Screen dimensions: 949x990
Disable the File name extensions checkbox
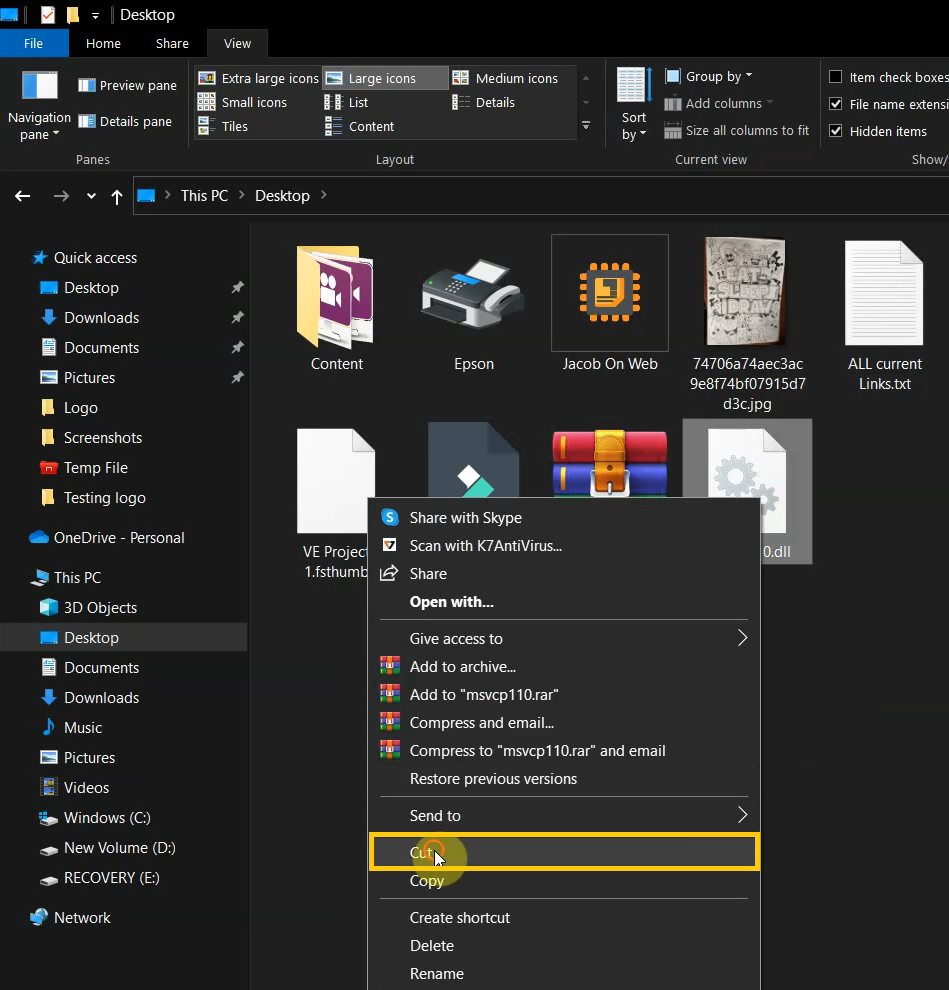[x=836, y=104]
